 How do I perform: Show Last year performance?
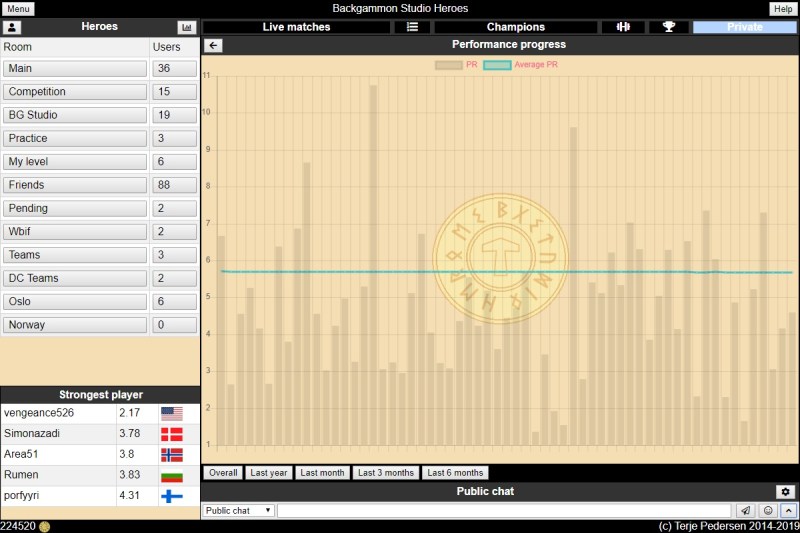[x=269, y=473]
